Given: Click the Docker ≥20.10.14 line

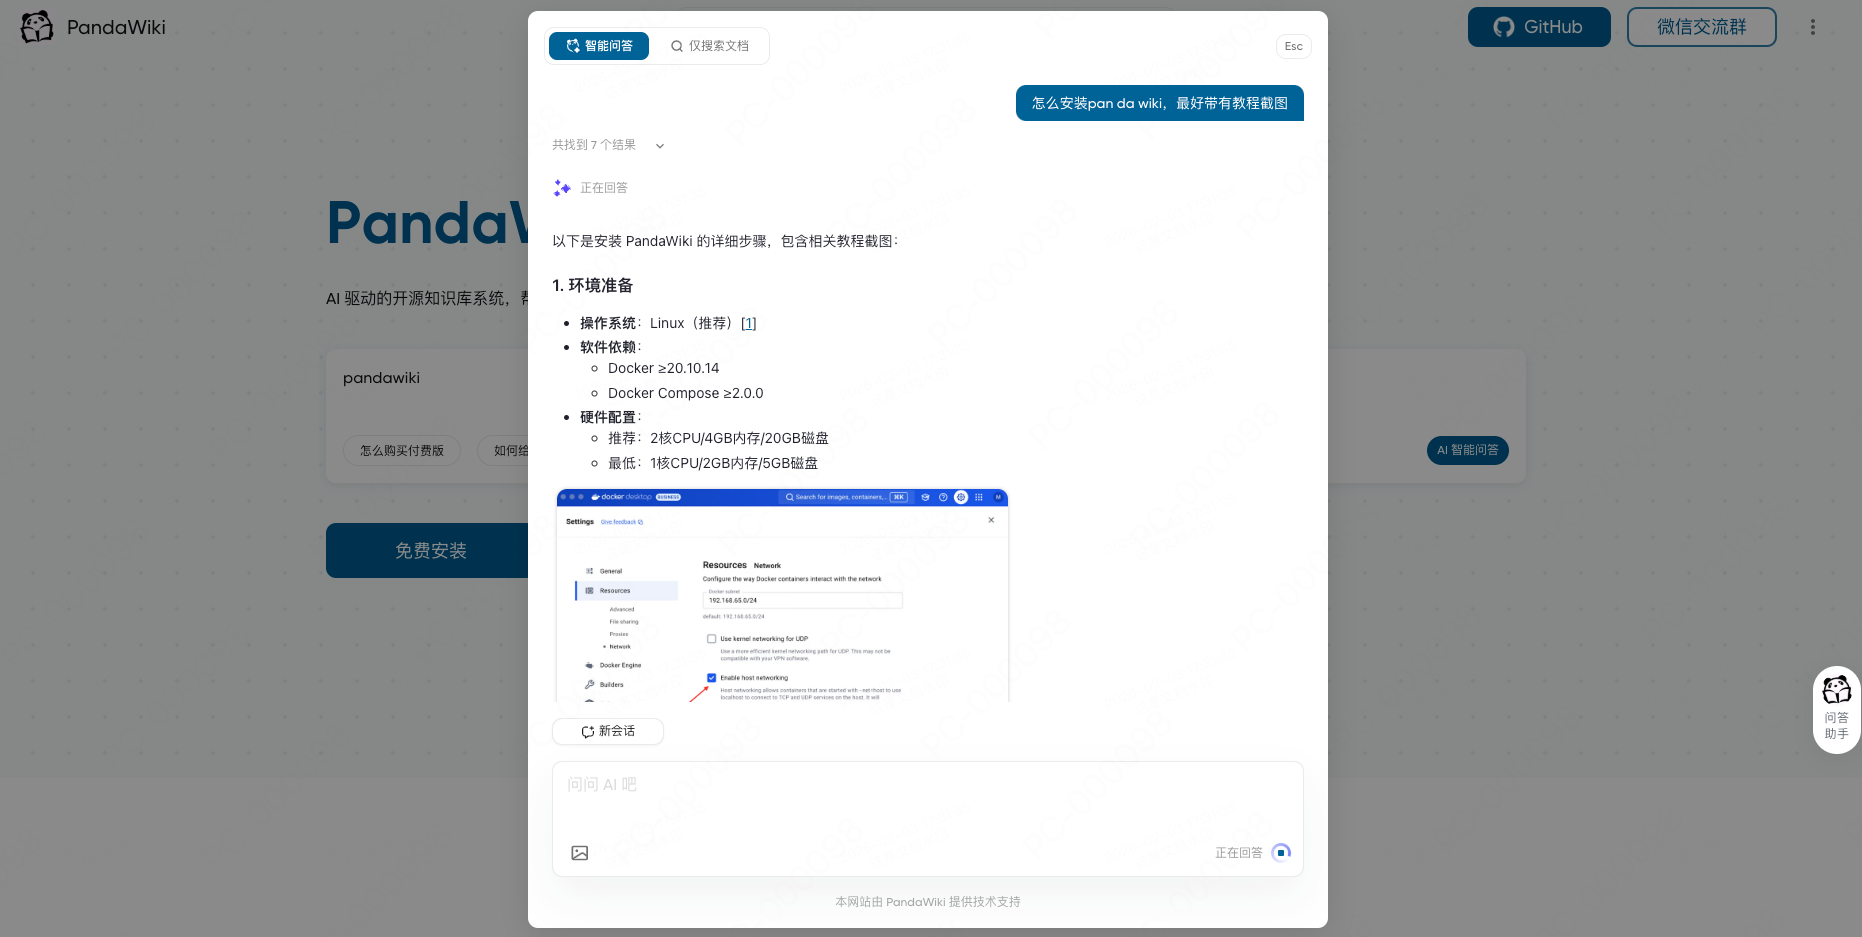Looking at the screenshot, I should coord(663,368).
